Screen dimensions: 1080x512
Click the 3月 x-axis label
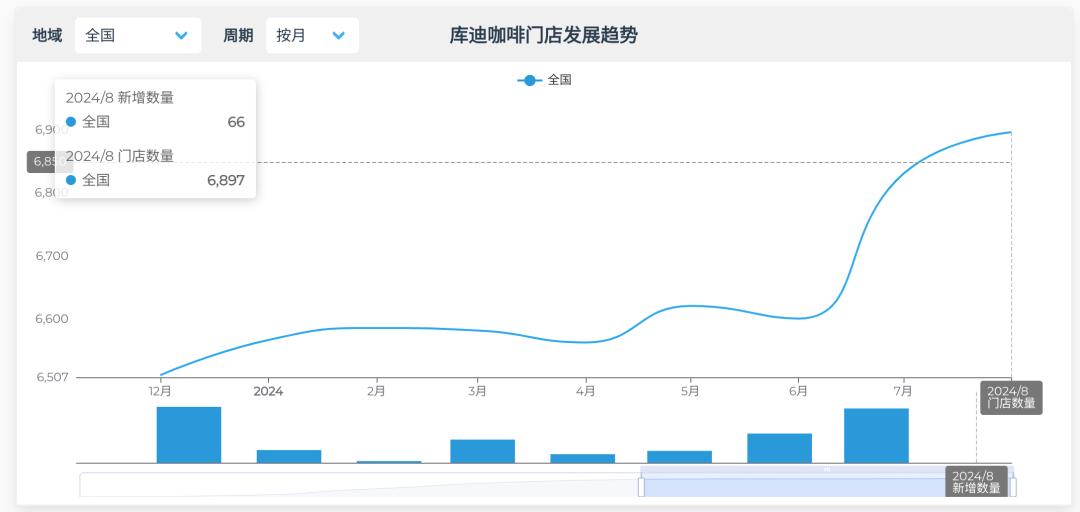[x=477, y=391]
